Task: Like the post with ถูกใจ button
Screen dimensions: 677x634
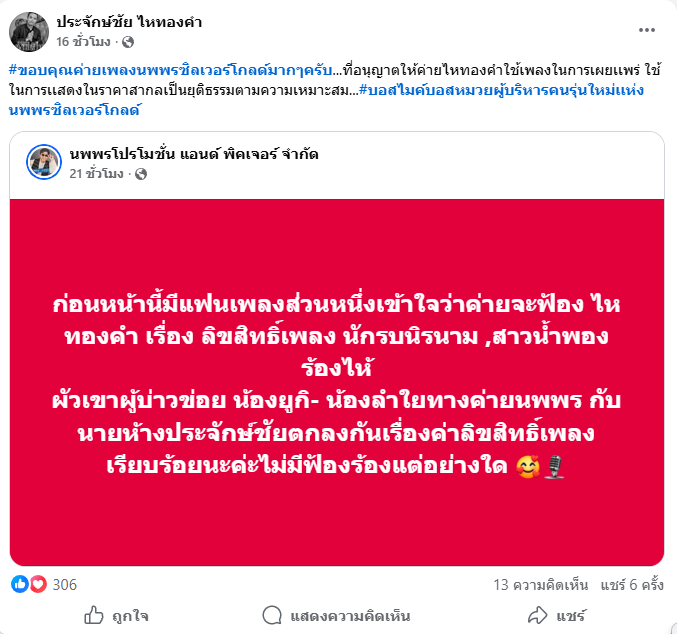Action: click(116, 615)
